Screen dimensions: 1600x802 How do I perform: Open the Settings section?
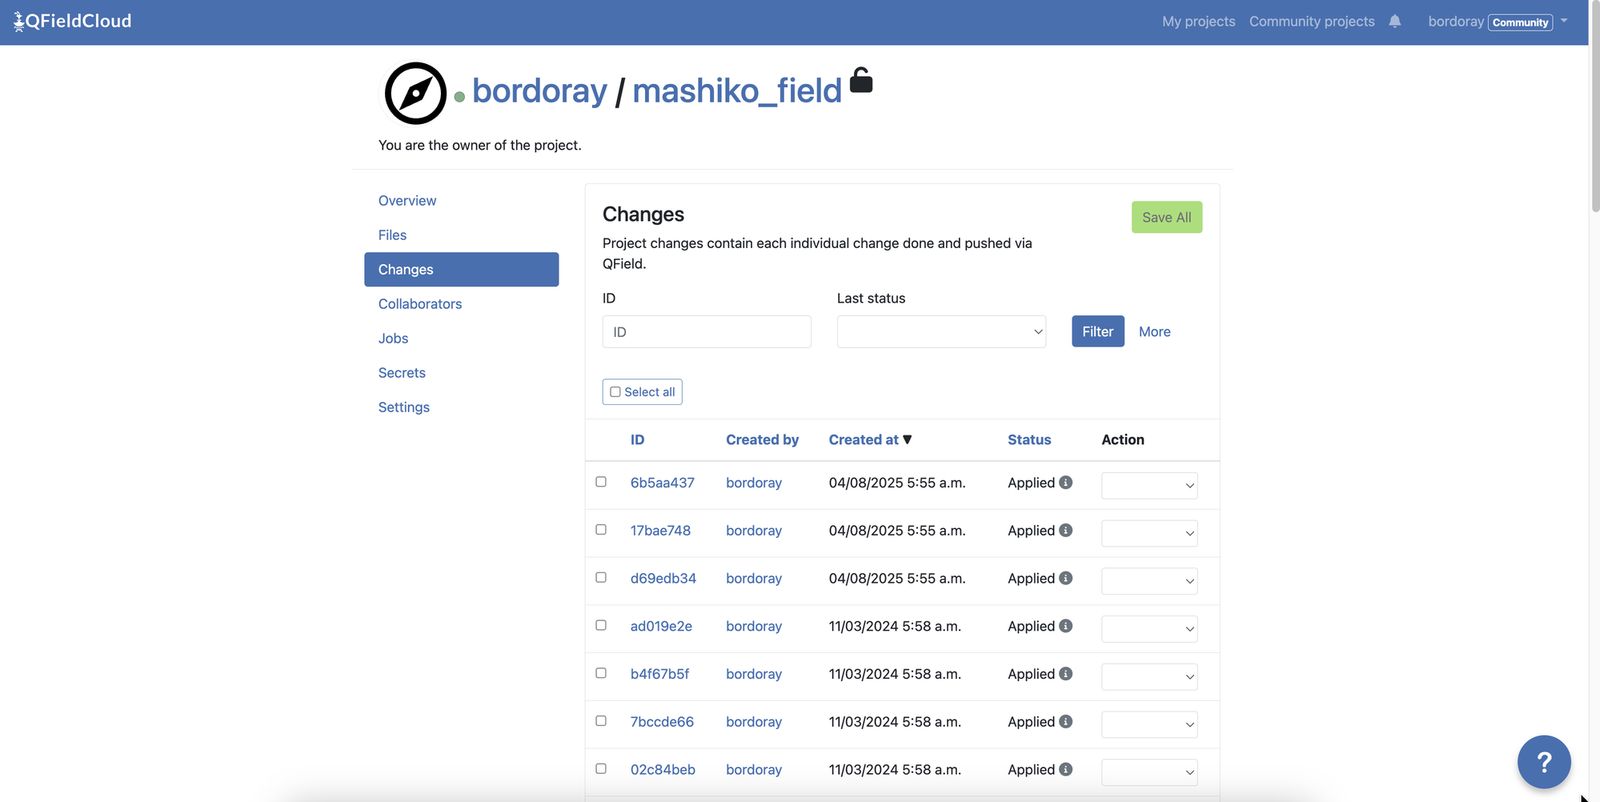click(404, 407)
